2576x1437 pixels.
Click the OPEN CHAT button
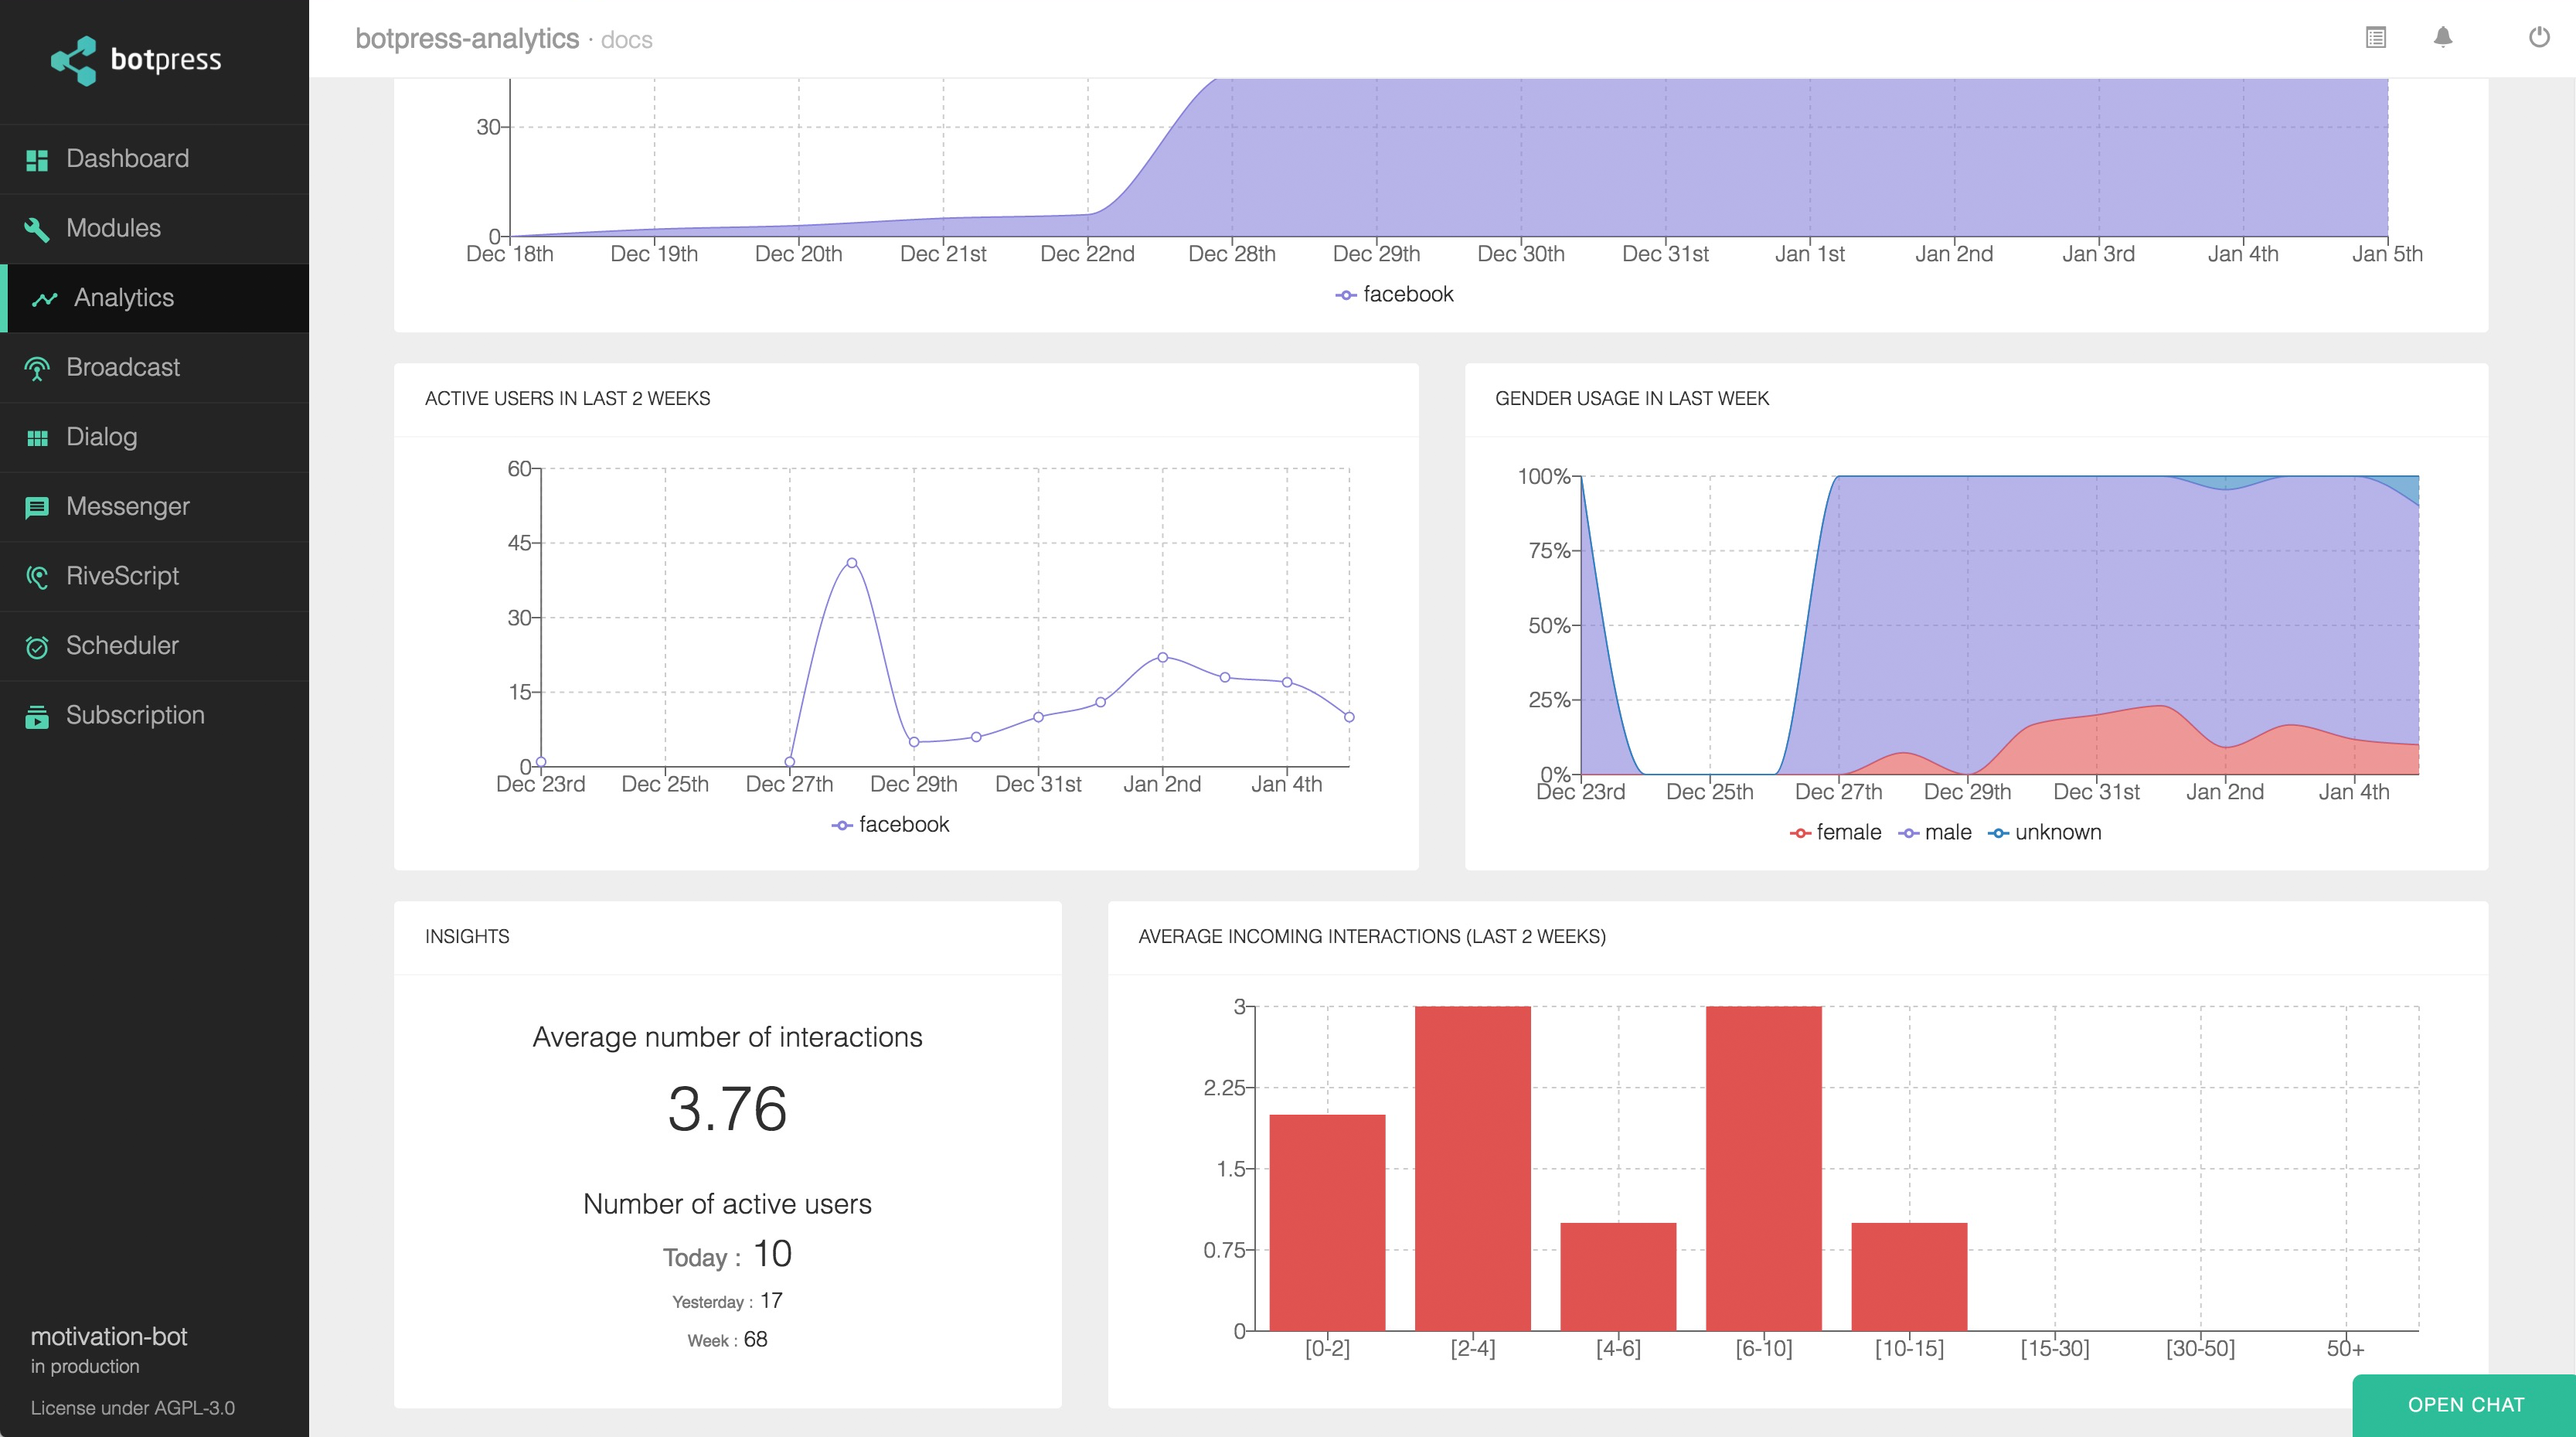2465,1404
